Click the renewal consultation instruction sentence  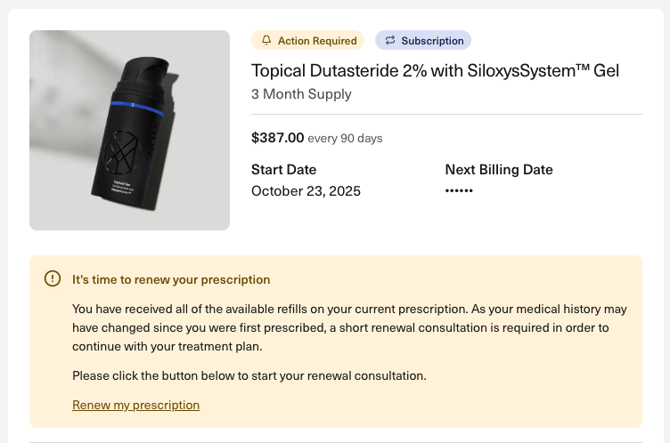click(249, 376)
